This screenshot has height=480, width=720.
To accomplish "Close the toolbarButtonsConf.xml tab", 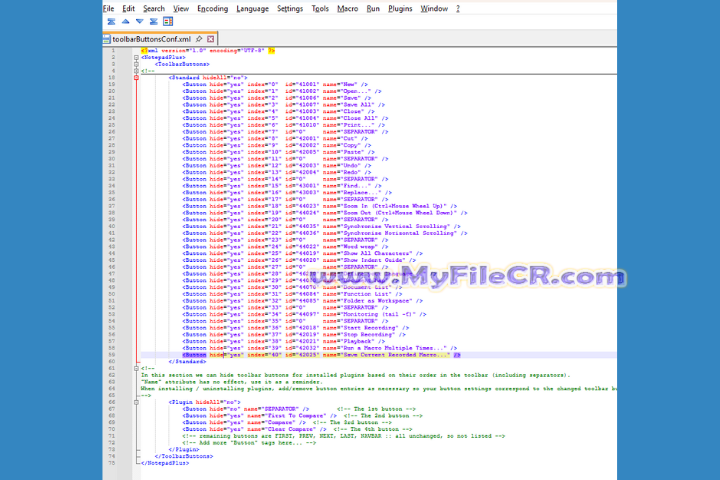I will [x=210, y=39].
